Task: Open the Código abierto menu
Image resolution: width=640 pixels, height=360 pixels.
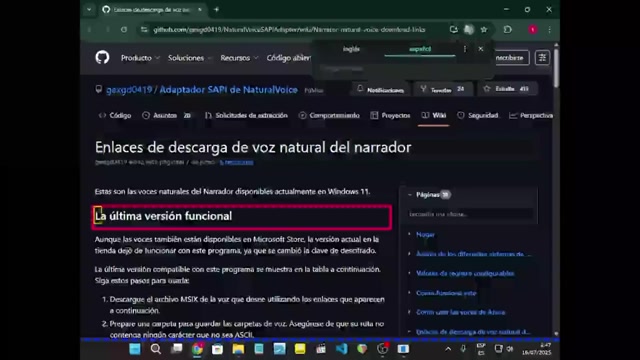Action: 289,58
